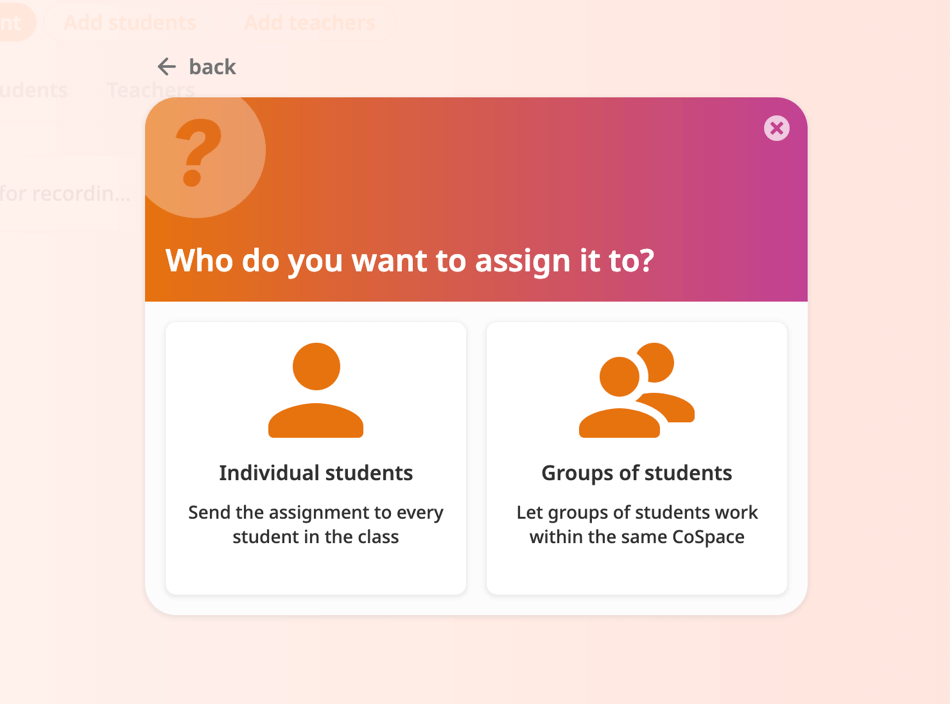This screenshot has width=950, height=704.
Task: Go back using the back link
Action: click(196, 67)
